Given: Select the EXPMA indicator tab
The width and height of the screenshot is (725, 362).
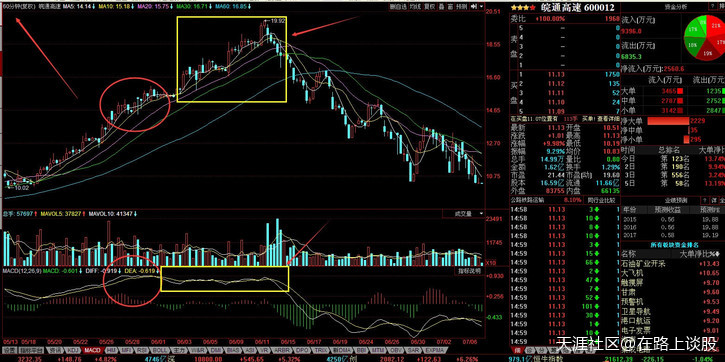Looking at the screenshot, I should 435,350.
